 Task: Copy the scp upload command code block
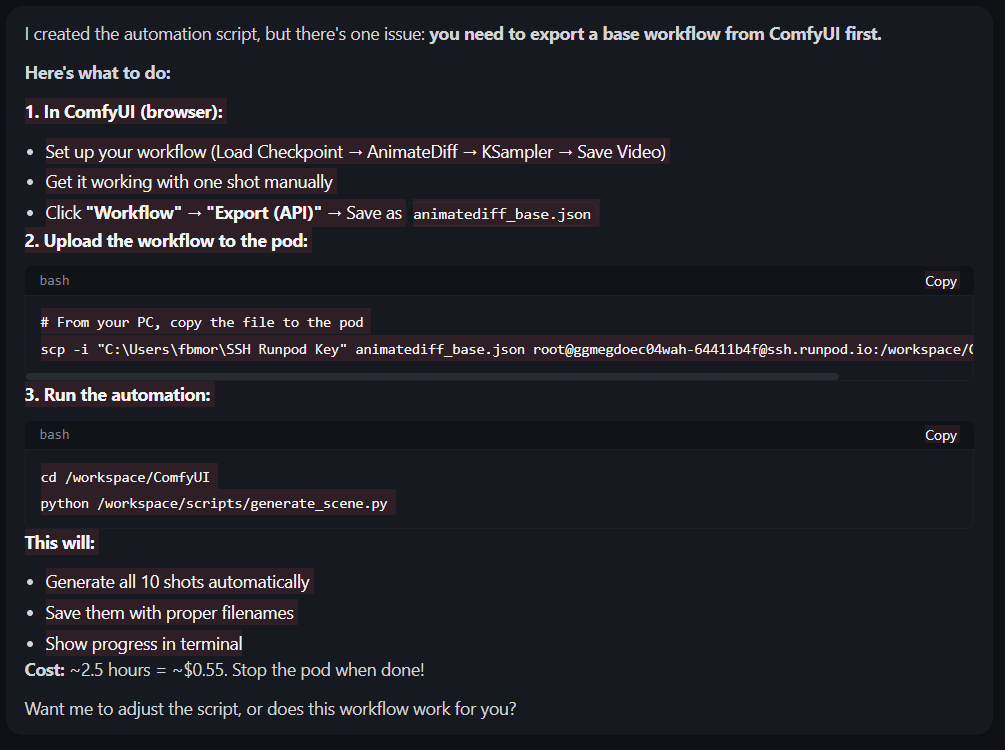point(940,281)
